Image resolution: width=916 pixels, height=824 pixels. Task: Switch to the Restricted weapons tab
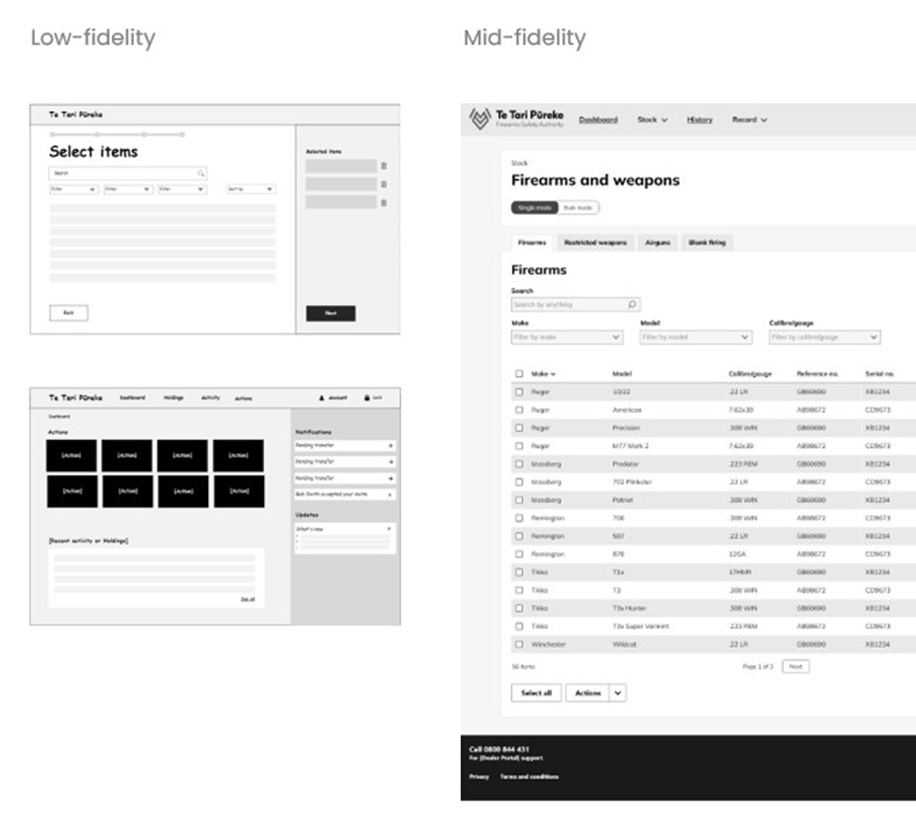click(595, 242)
